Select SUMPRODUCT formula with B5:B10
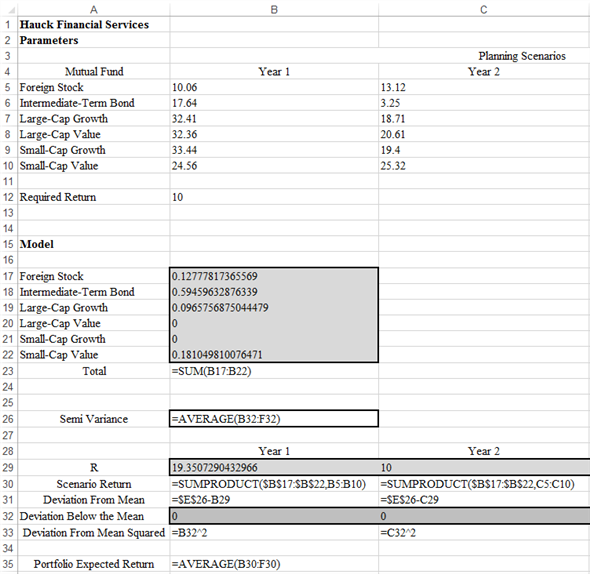Viewport: 590px width, 574px height. (274, 484)
